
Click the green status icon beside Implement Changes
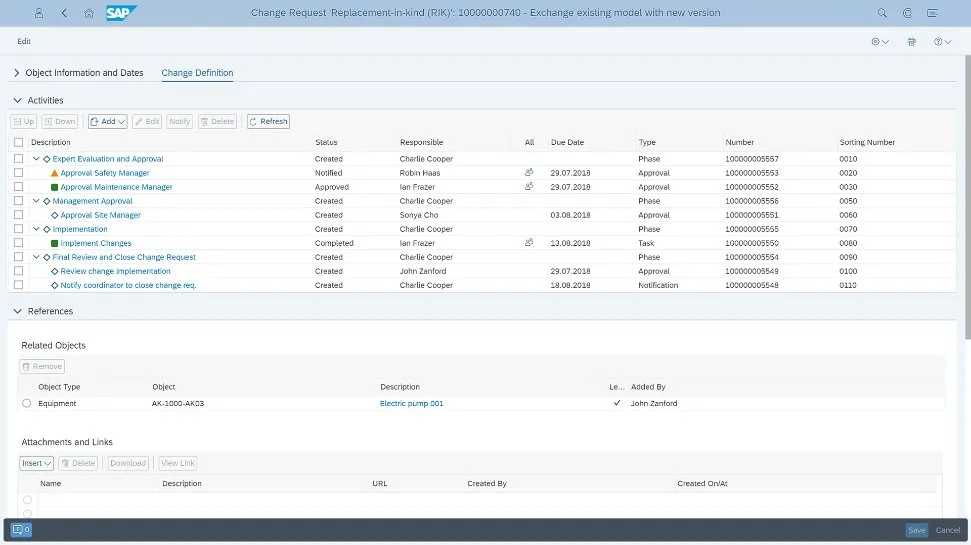(x=54, y=243)
